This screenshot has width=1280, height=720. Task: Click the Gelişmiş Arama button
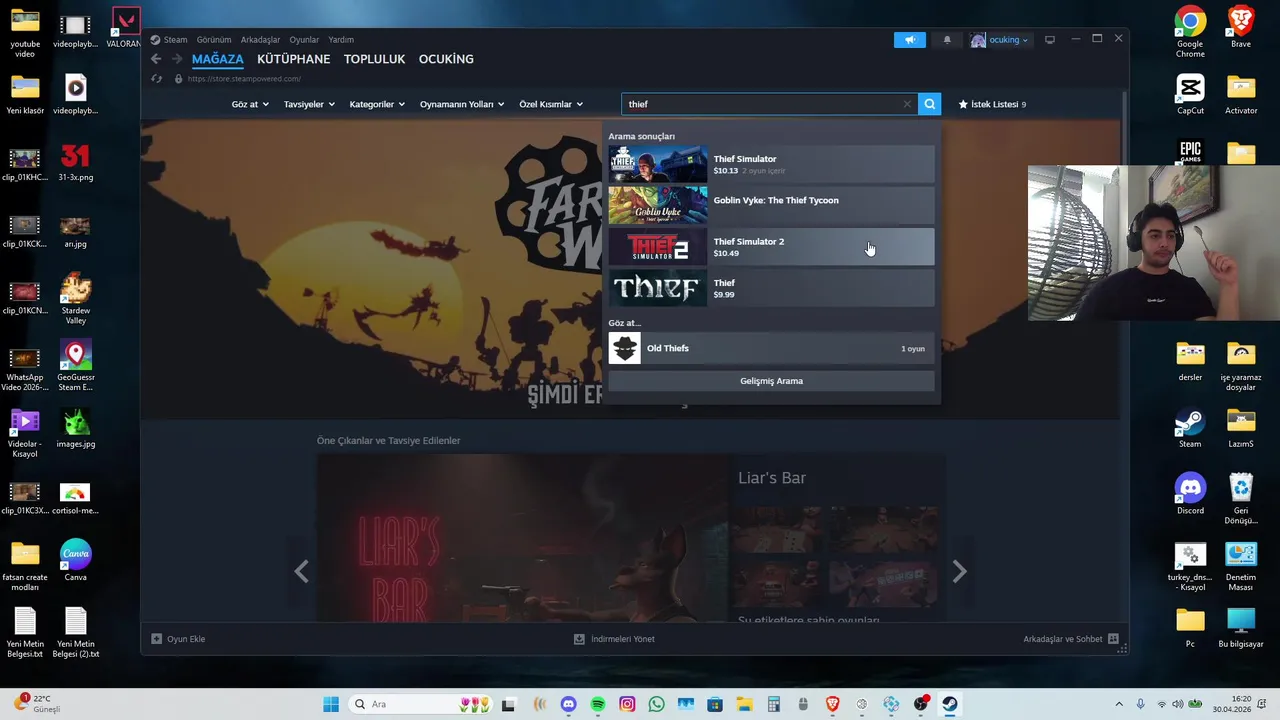(x=771, y=381)
